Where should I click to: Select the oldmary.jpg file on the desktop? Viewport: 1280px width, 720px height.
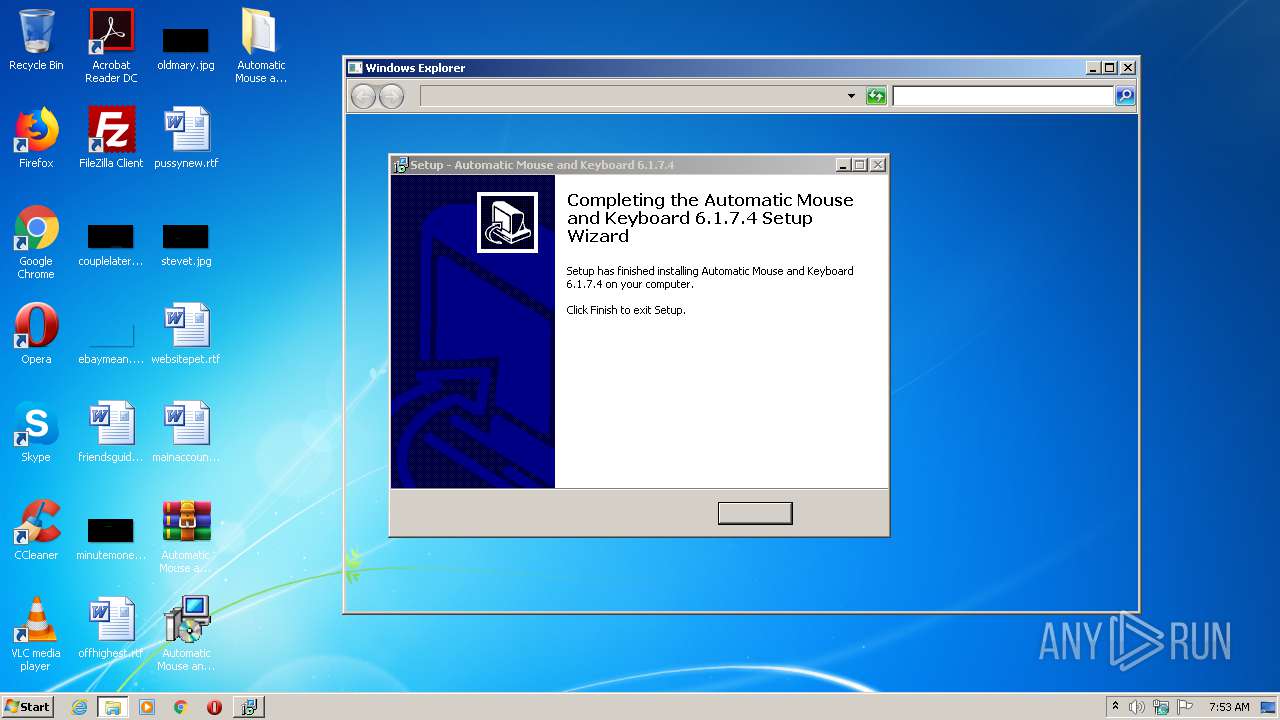(x=186, y=48)
